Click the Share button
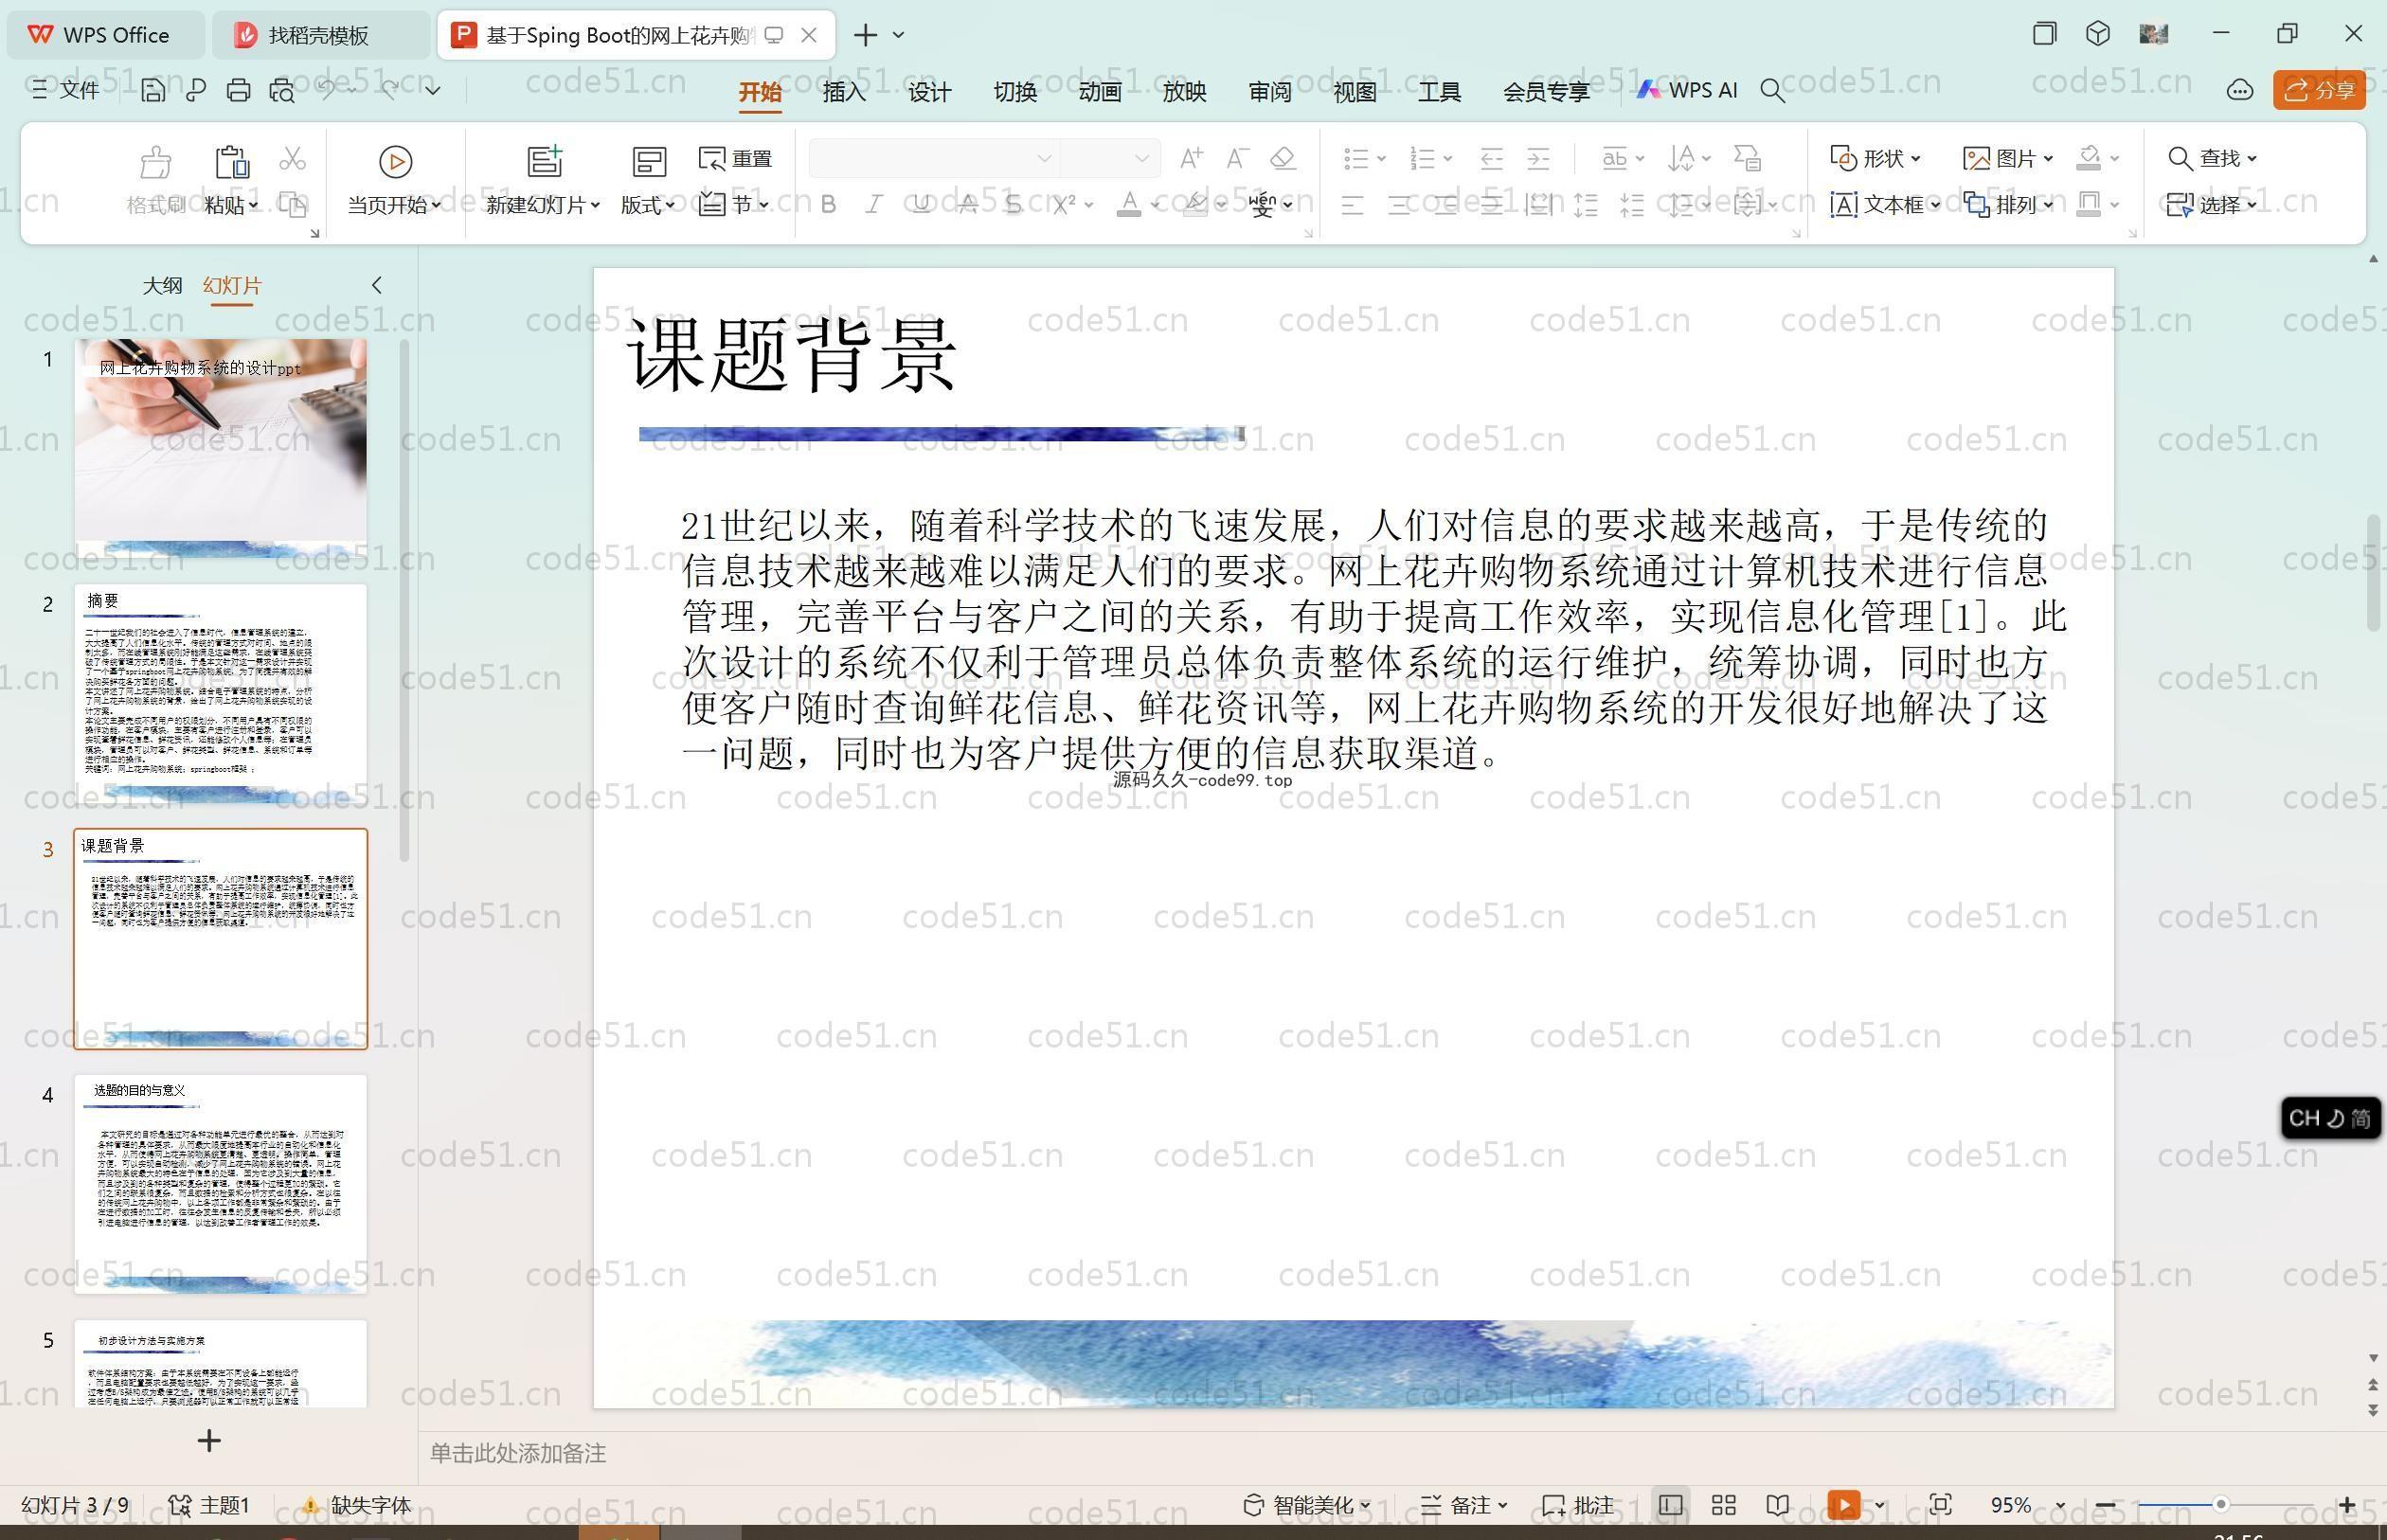This screenshot has width=2387, height=1540. point(2319,91)
